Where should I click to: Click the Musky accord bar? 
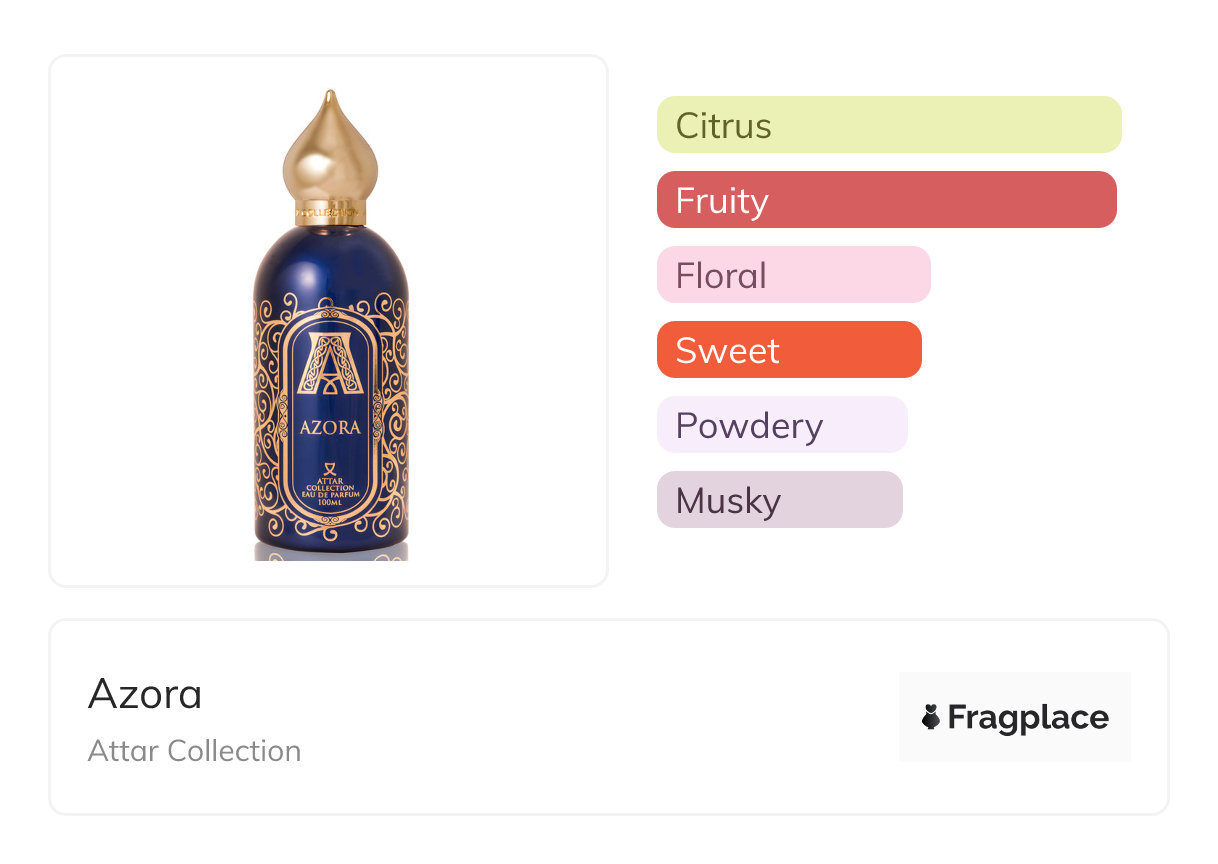pyautogui.click(x=779, y=500)
